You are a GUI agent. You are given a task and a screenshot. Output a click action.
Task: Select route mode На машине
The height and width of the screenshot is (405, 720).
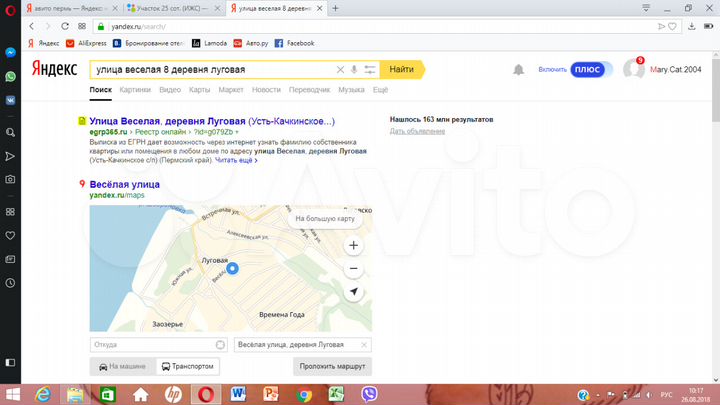(x=123, y=366)
